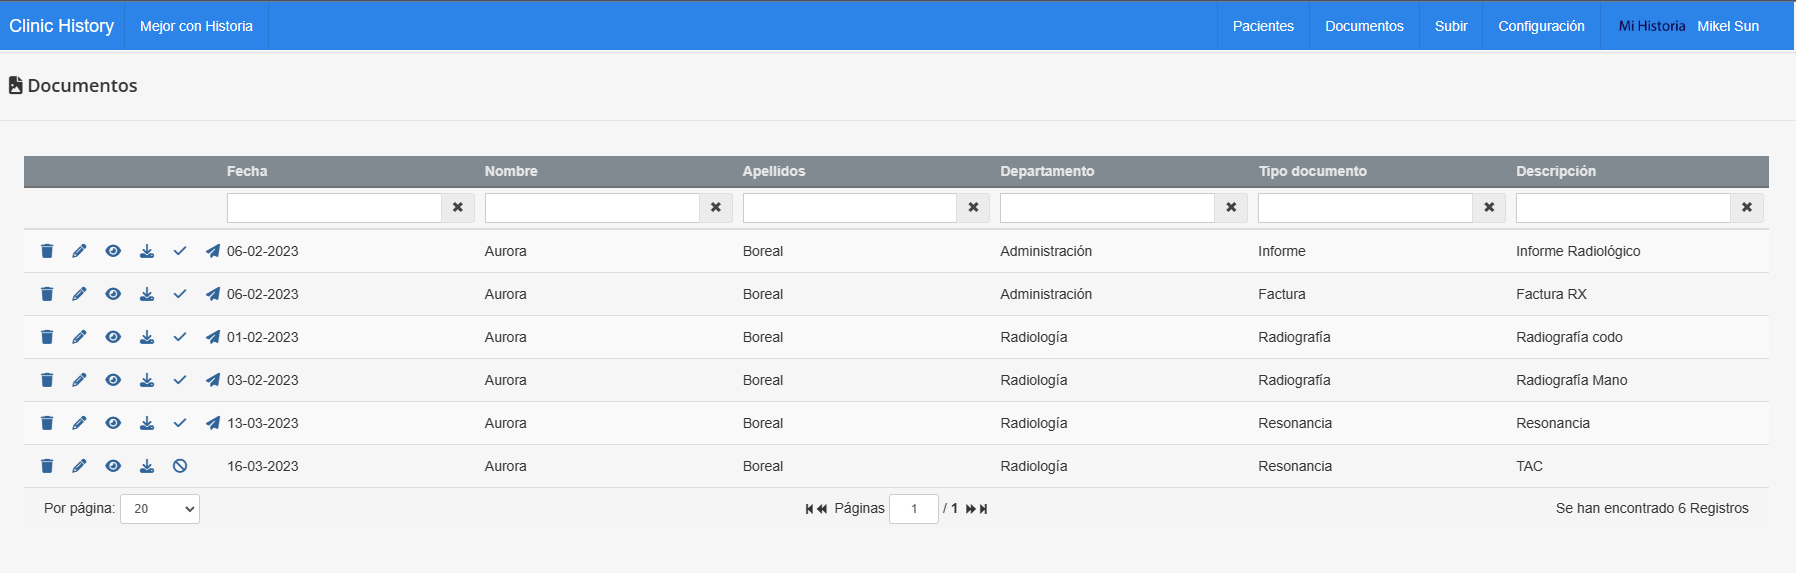Go to the last page of results
The image size is (1796, 573).
pos(984,509)
